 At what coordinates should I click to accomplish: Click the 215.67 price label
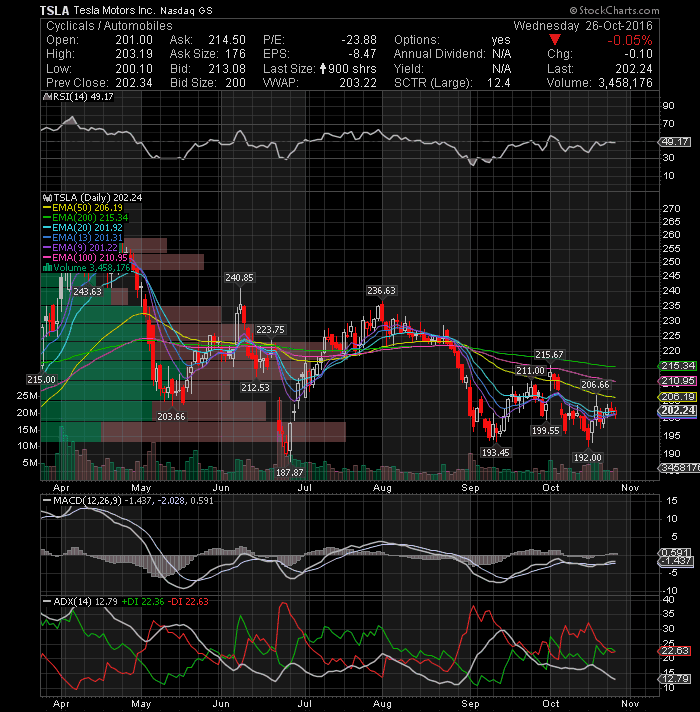click(549, 355)
